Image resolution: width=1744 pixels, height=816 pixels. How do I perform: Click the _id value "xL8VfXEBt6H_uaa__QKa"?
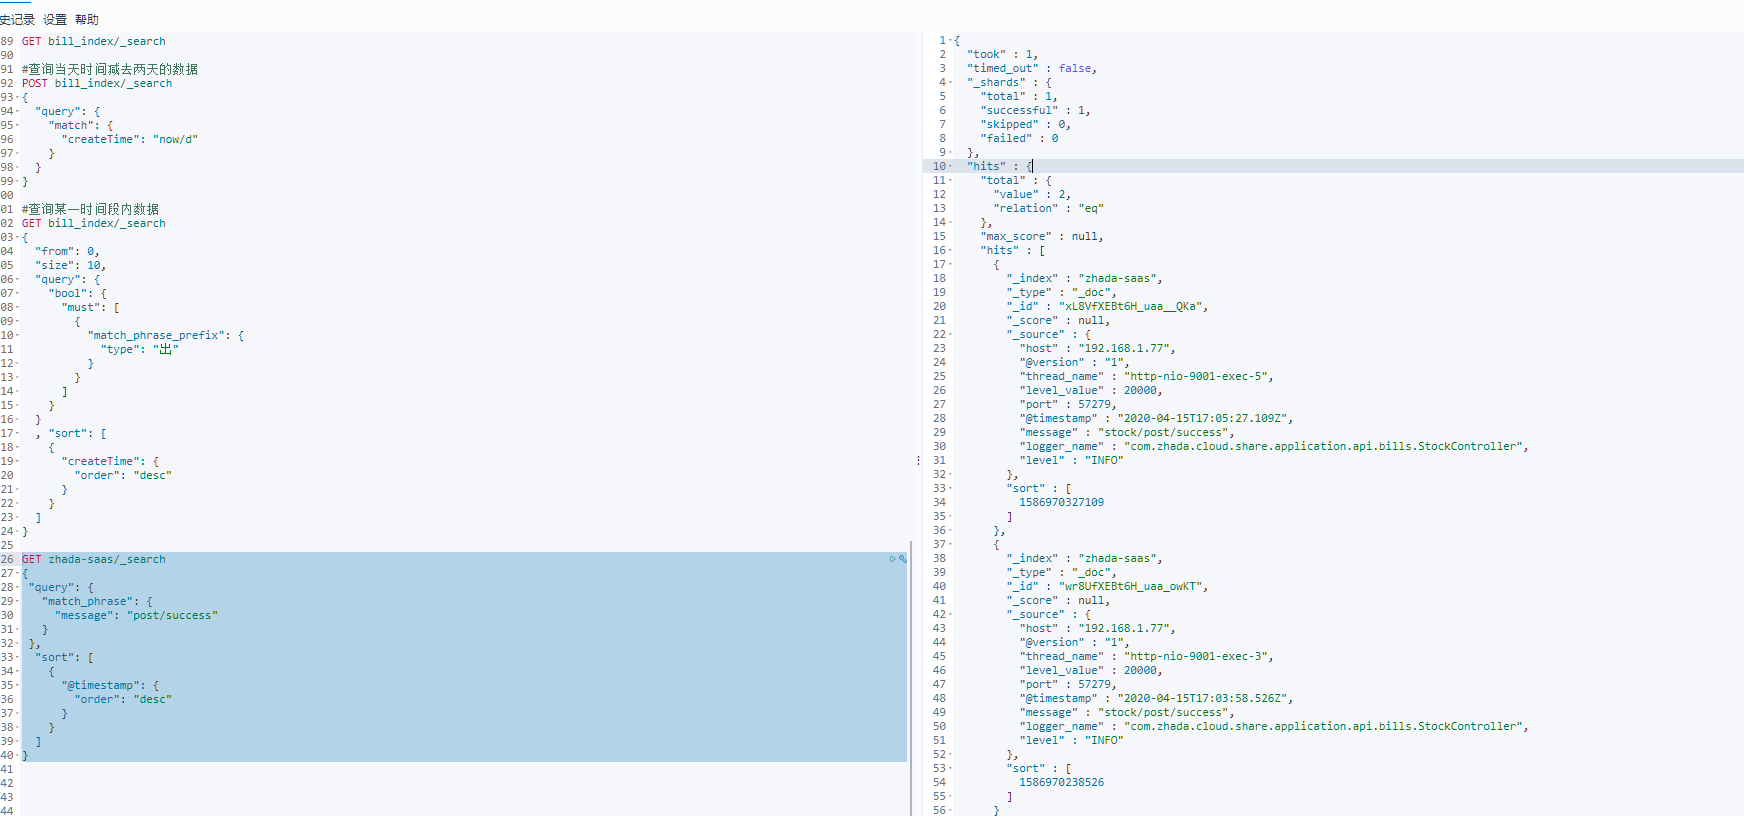pos(1133,306)
